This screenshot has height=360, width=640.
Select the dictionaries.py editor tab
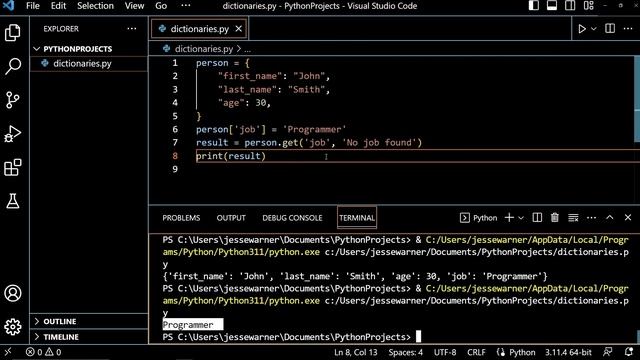click(199, 29)
